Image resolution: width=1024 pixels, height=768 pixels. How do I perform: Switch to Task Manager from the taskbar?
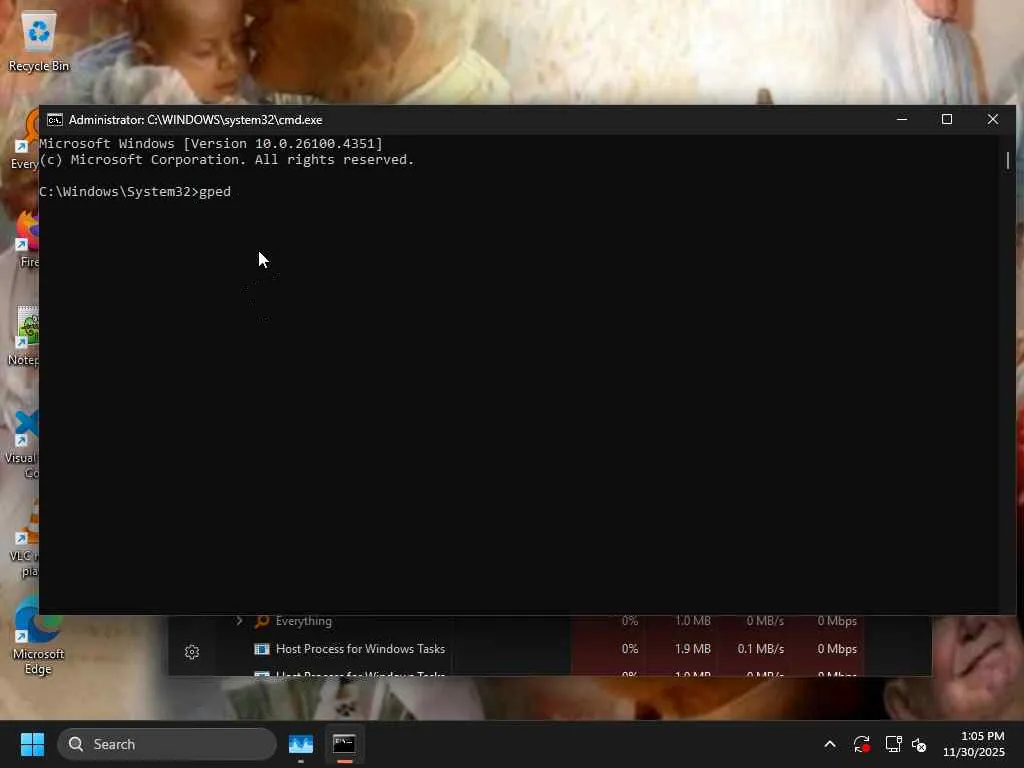pos(301,744)
